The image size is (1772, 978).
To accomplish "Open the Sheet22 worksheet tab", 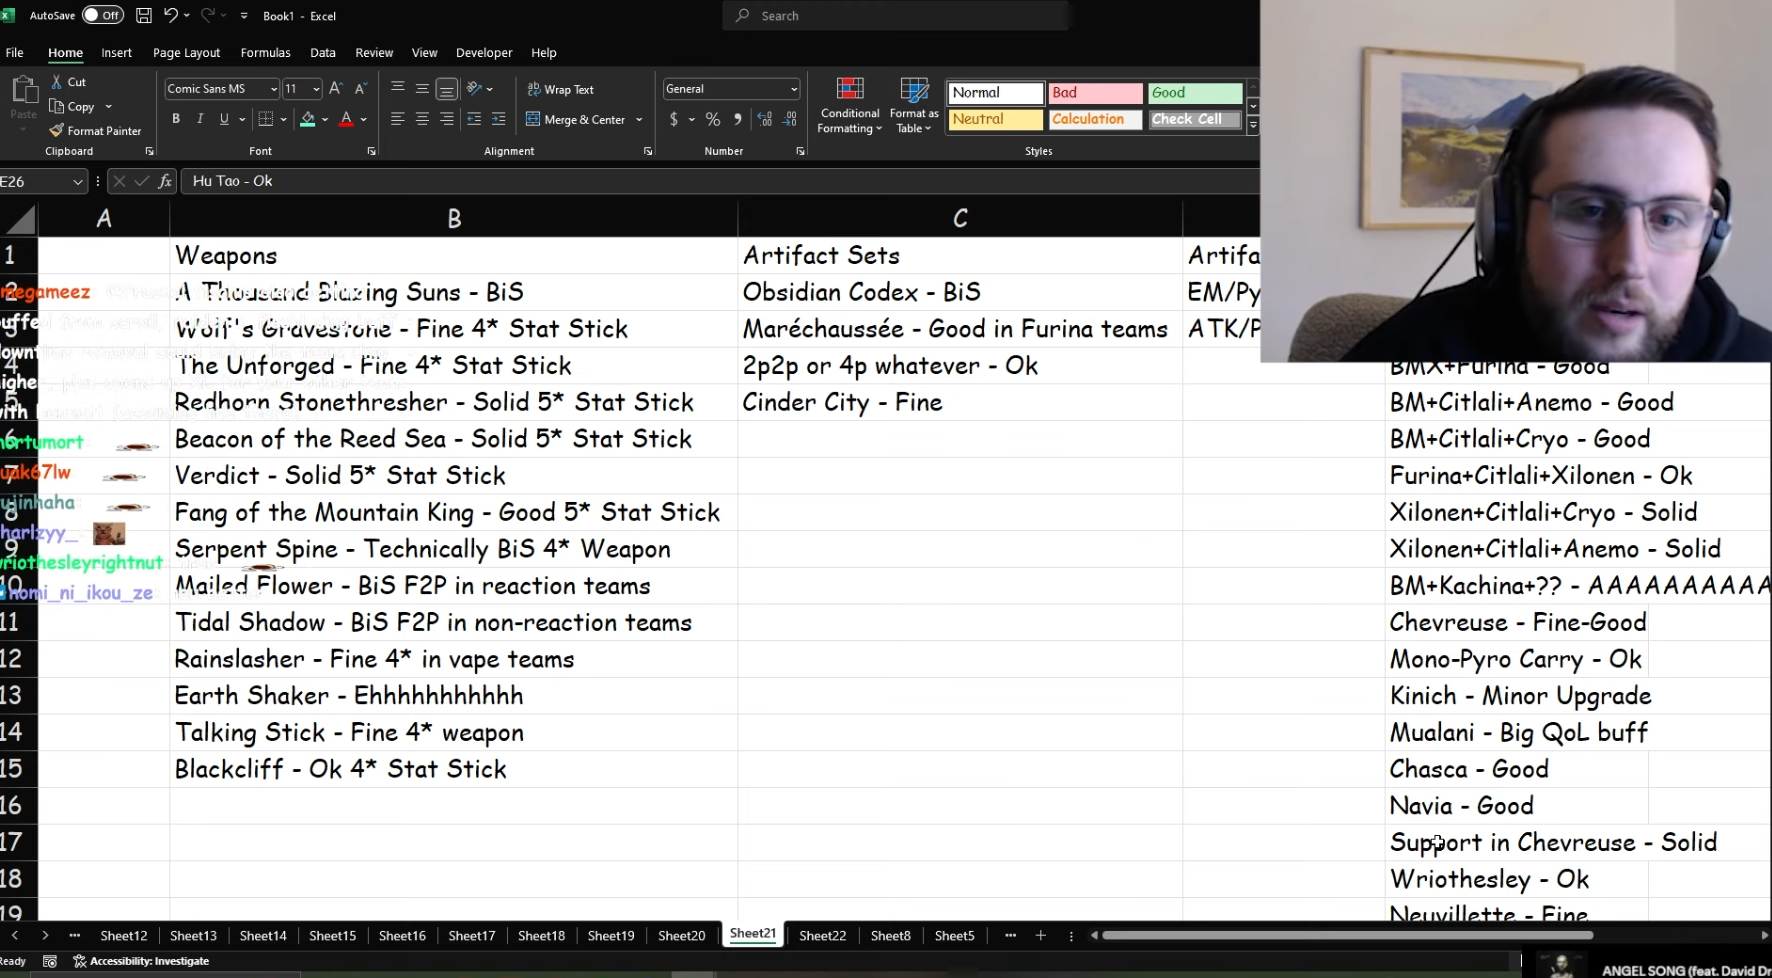I will click(822, 936).
